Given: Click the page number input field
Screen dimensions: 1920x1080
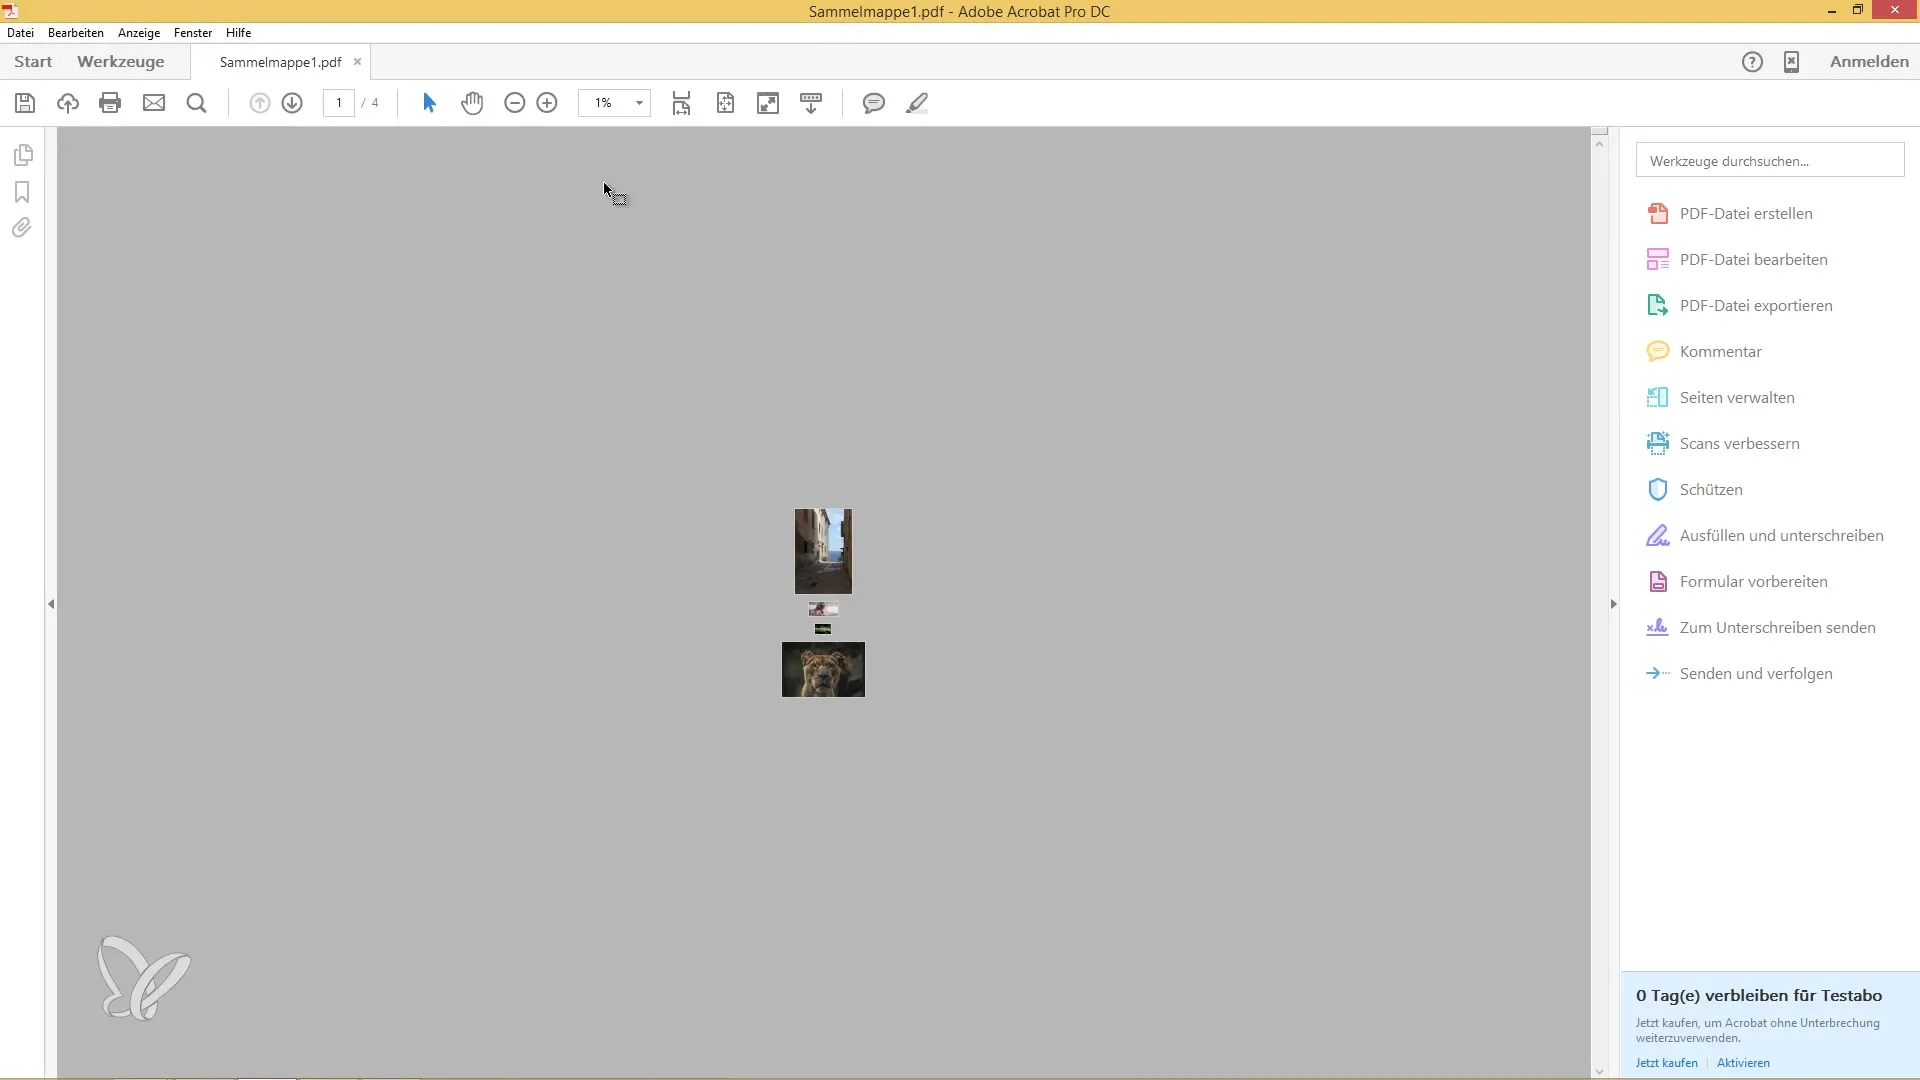Looking at the screenshot, I should click(339, 103).
